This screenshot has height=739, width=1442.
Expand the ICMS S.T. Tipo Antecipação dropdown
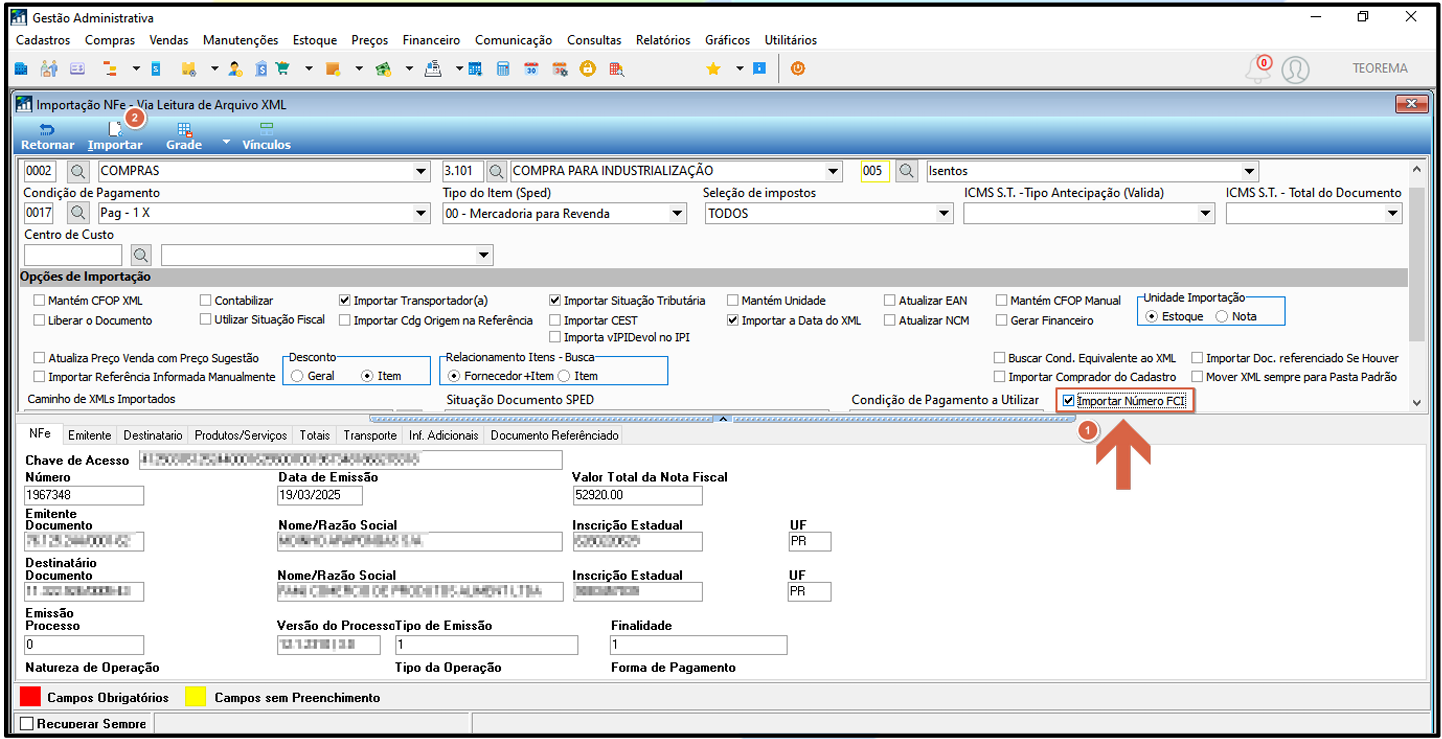(1204, 213)
